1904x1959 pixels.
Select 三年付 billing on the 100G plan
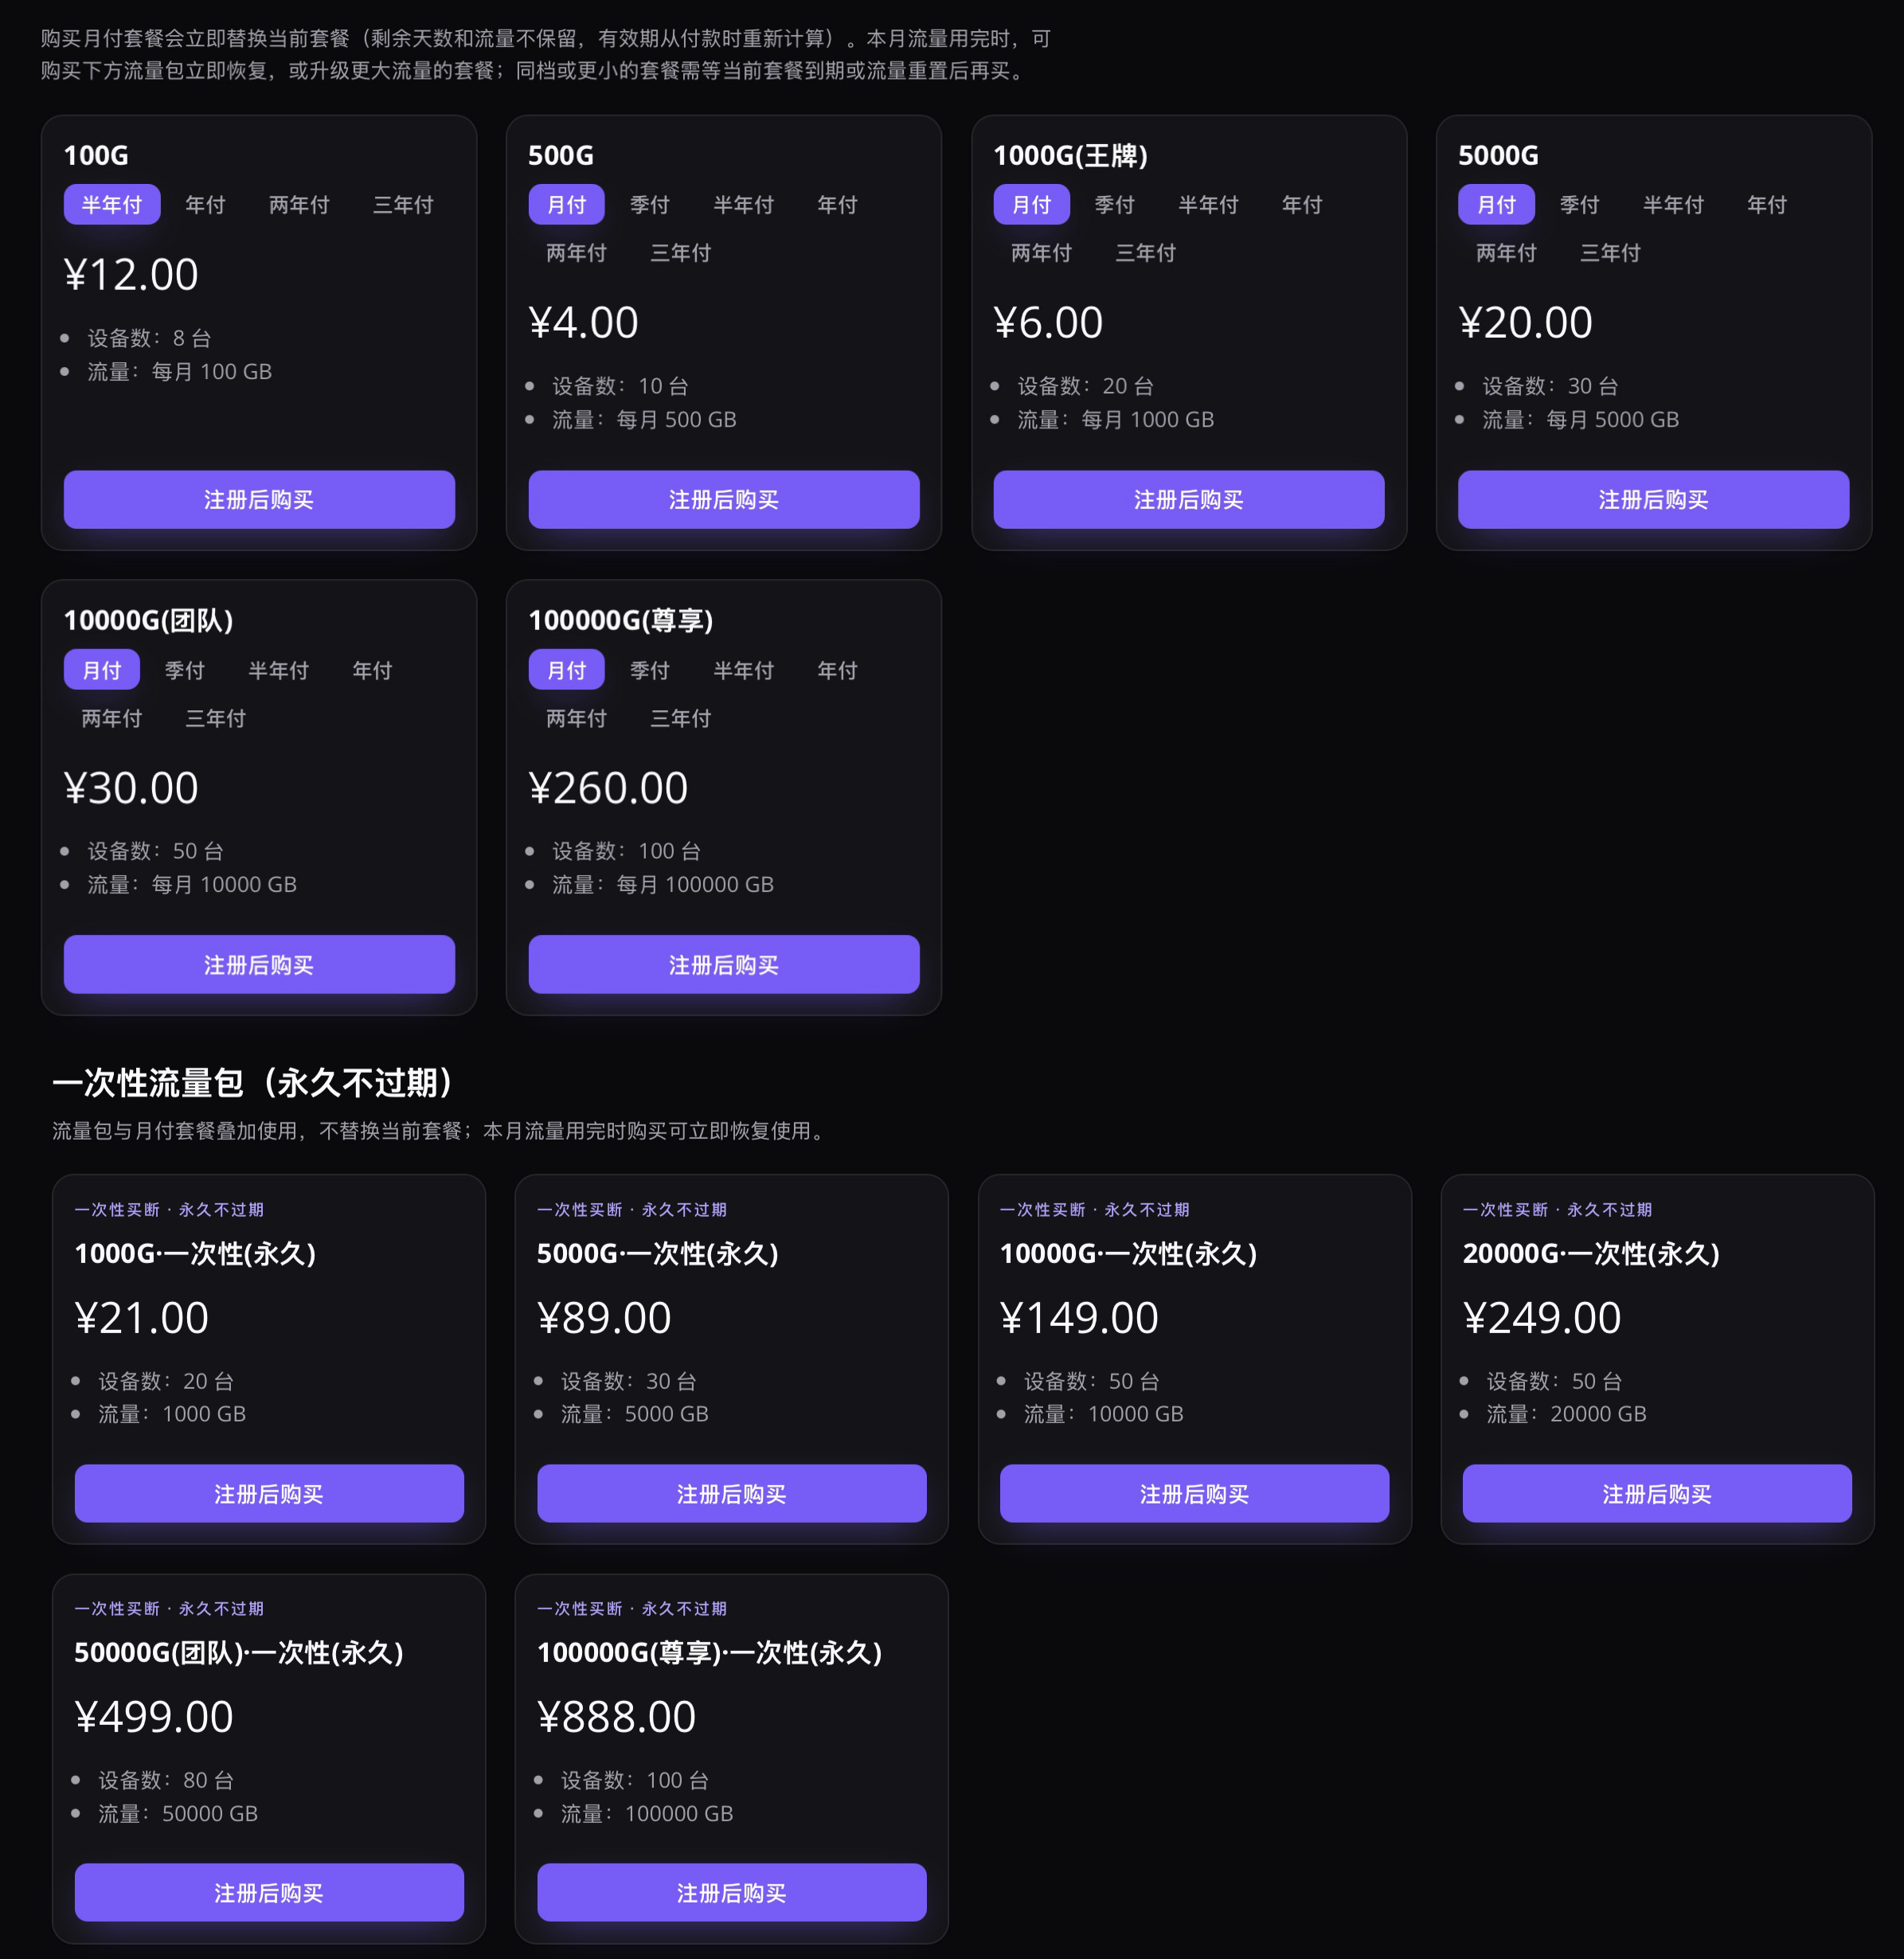(x=403, y=205)
